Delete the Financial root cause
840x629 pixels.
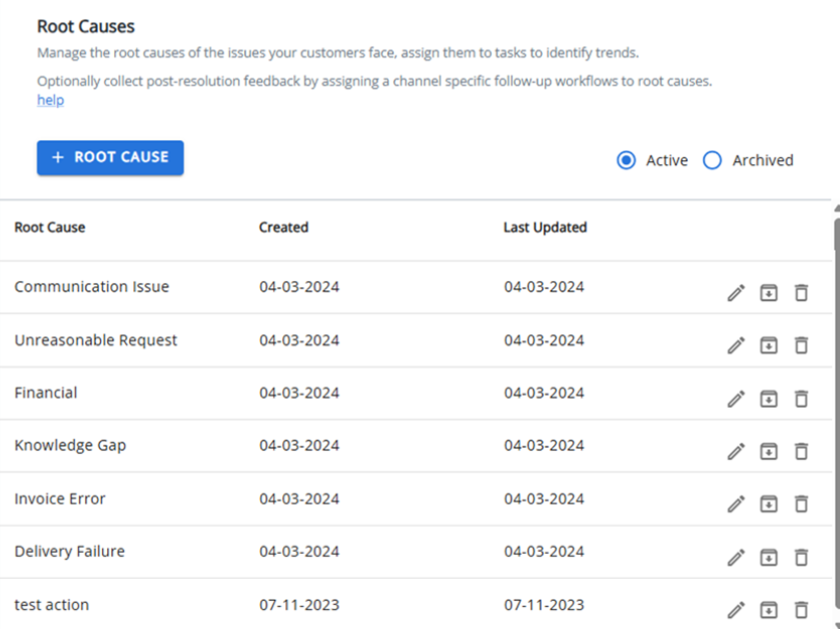[x=801, y=399]
